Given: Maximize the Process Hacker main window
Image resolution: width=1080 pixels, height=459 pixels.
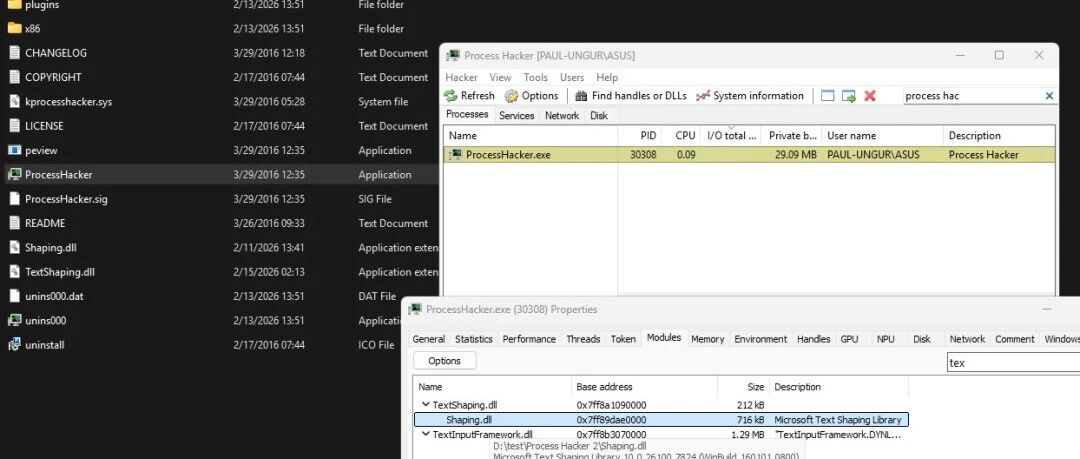Looking at the screenshot, I should (999, 55).
